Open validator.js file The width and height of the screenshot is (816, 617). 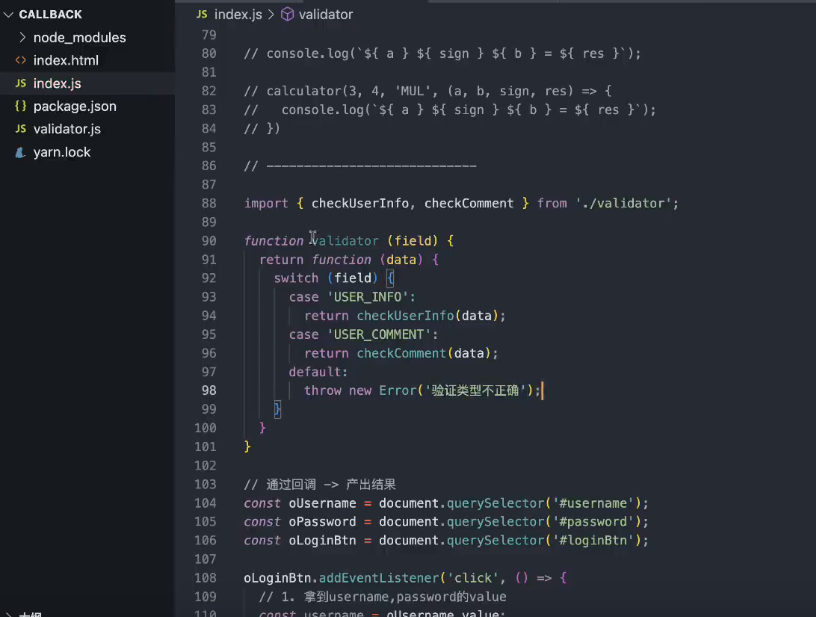67,129
